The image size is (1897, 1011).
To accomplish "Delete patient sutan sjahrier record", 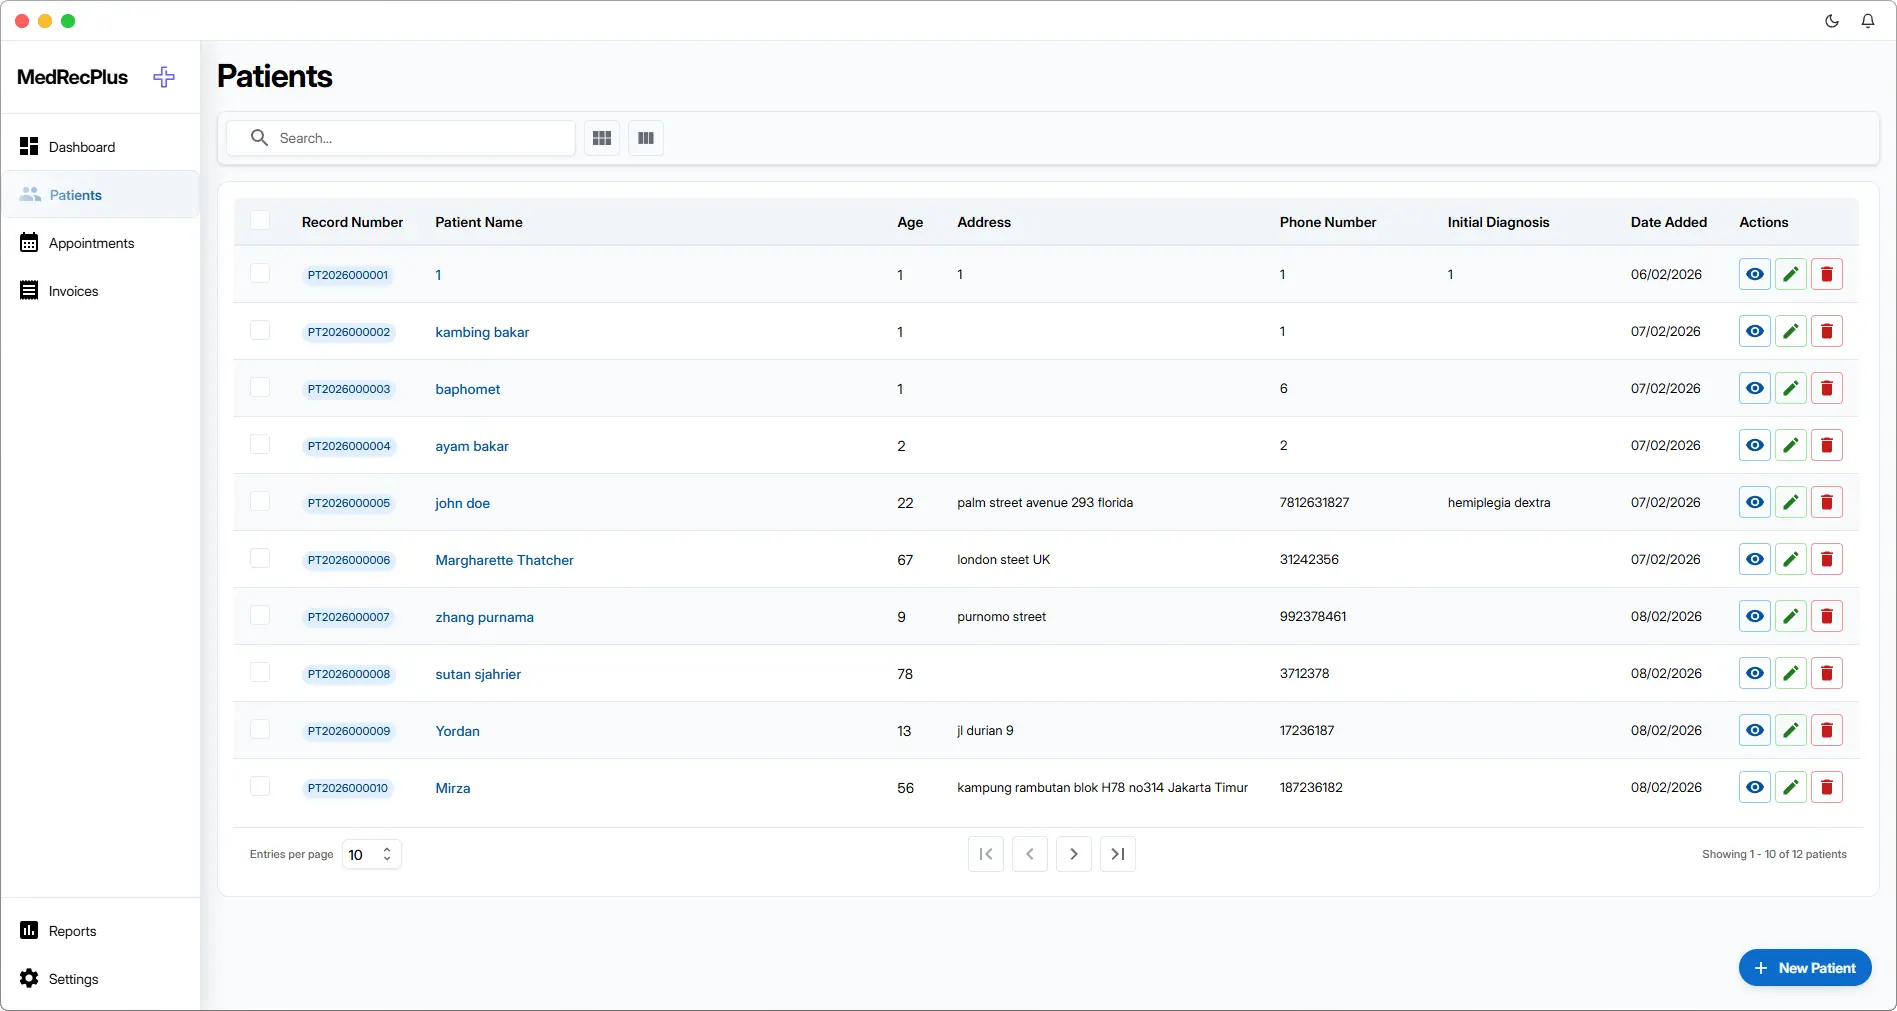I will [x=1827, y=673].
